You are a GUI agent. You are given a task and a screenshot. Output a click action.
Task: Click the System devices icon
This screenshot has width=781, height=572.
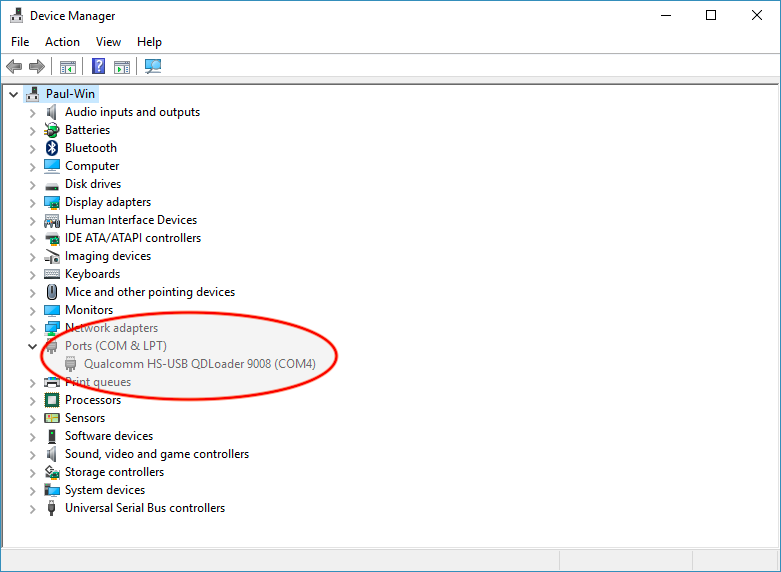52,490
